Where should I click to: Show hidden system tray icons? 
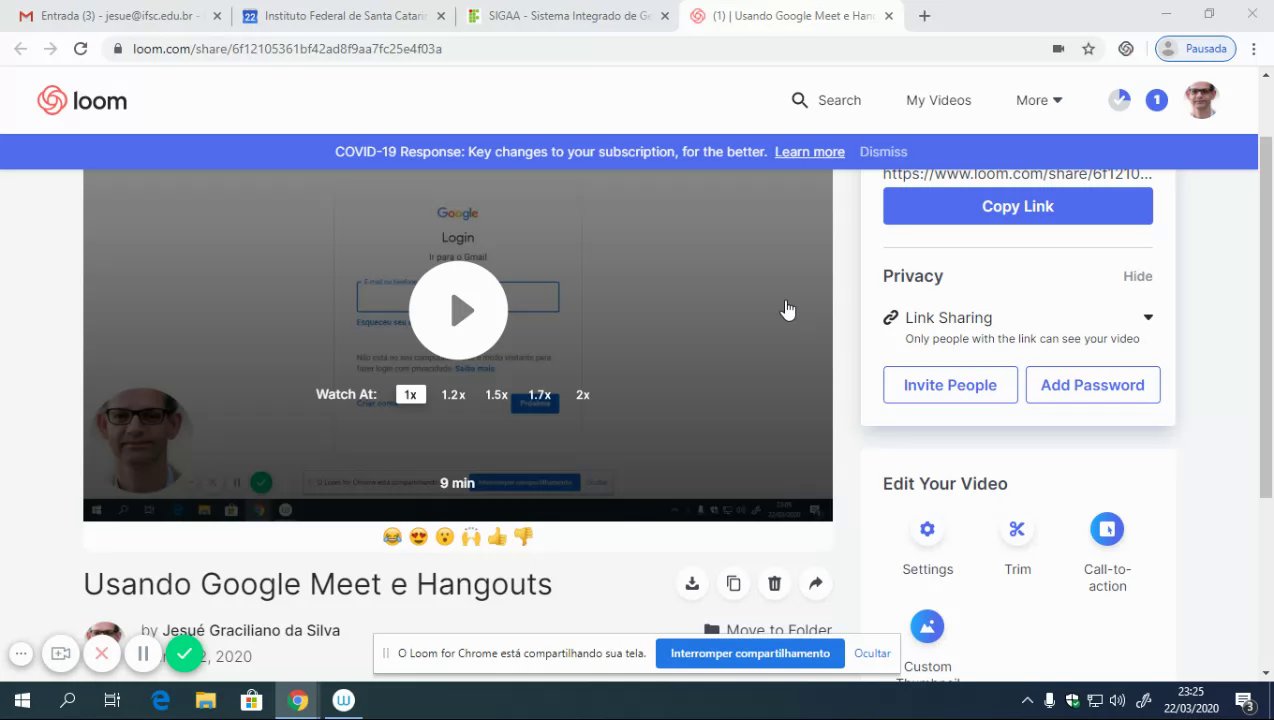[1027, 701]
